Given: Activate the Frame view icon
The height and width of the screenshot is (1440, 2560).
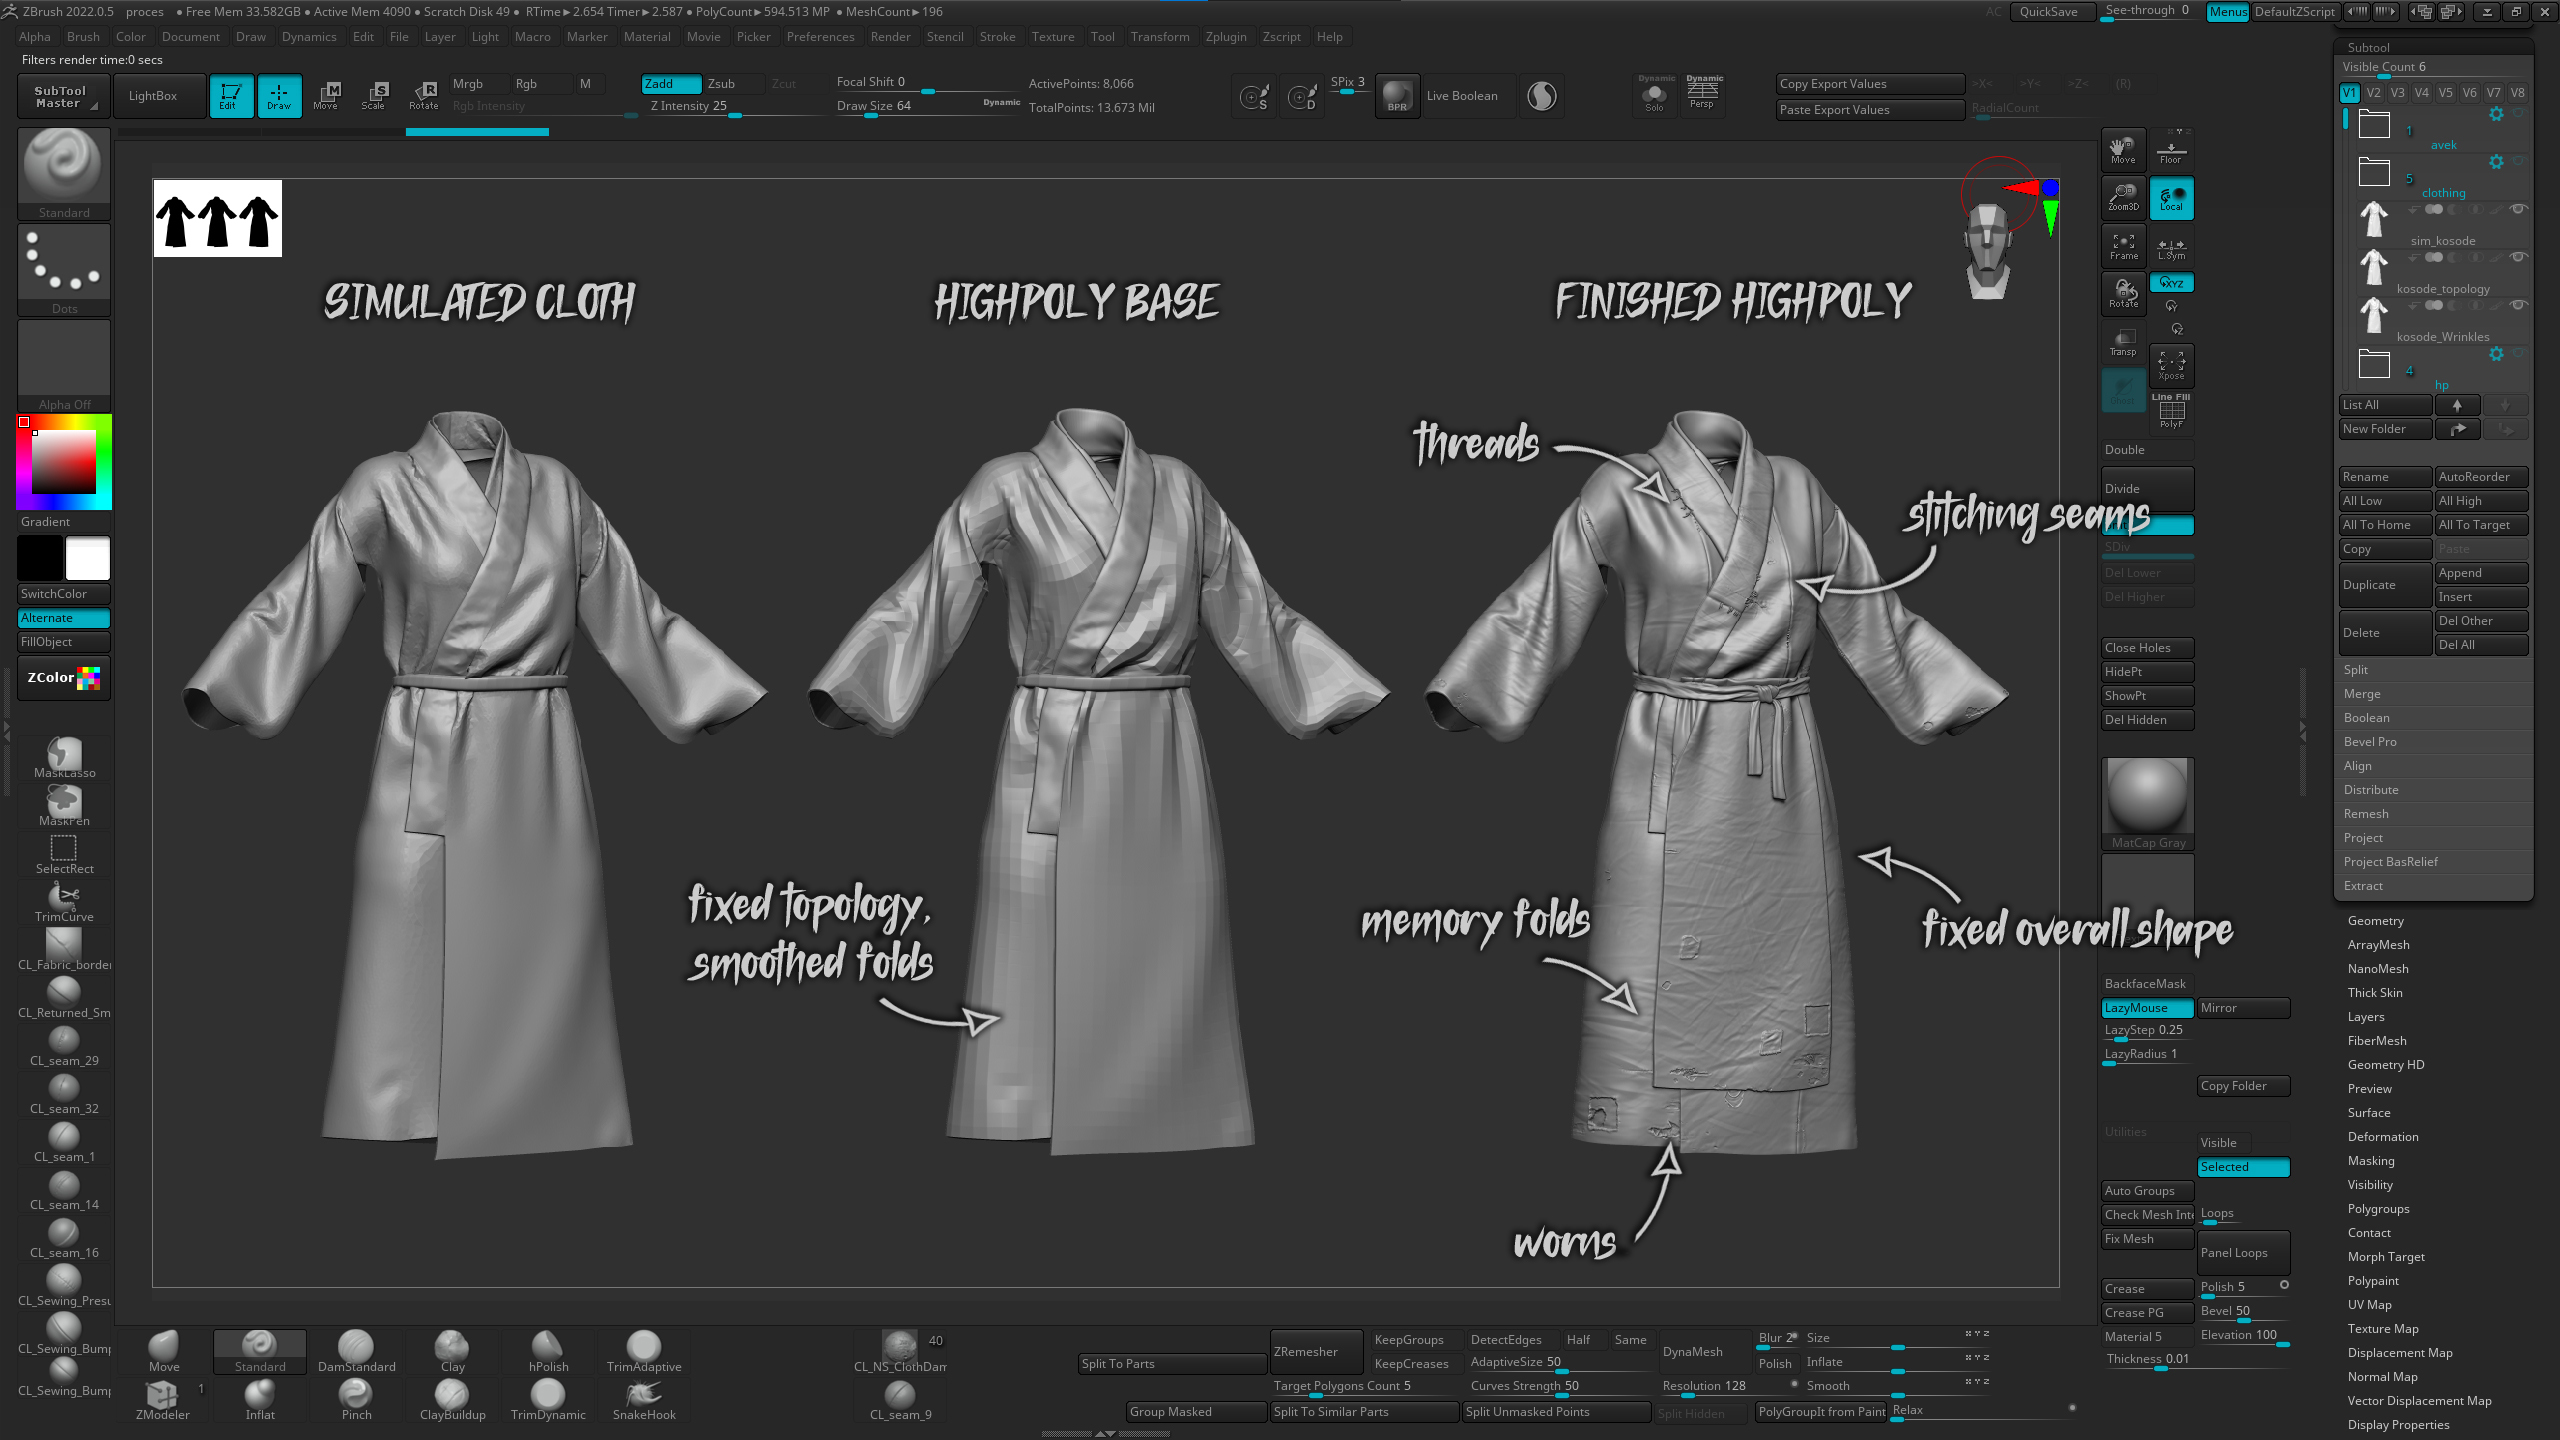Looking at the screenshot, I should click(2123, 245).
